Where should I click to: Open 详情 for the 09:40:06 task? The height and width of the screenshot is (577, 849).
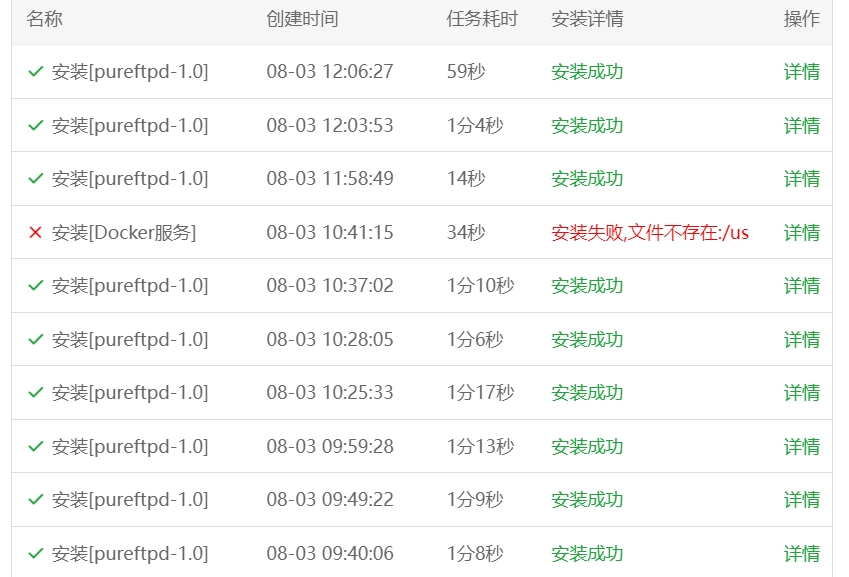802,554
